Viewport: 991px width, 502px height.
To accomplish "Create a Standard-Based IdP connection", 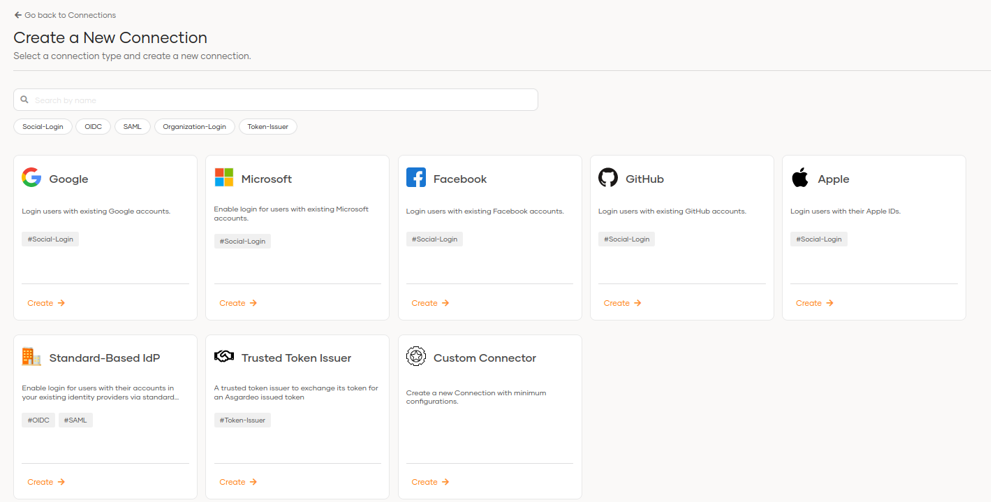I will point(46,482).
